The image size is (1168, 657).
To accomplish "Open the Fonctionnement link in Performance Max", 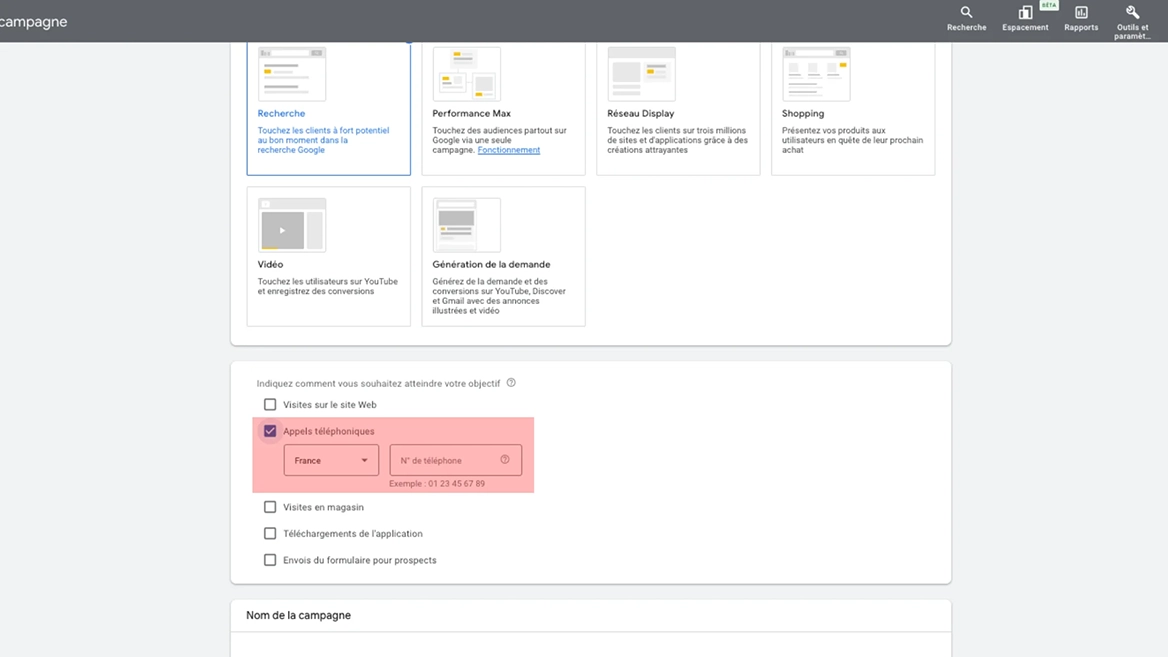I will point(509,150).
